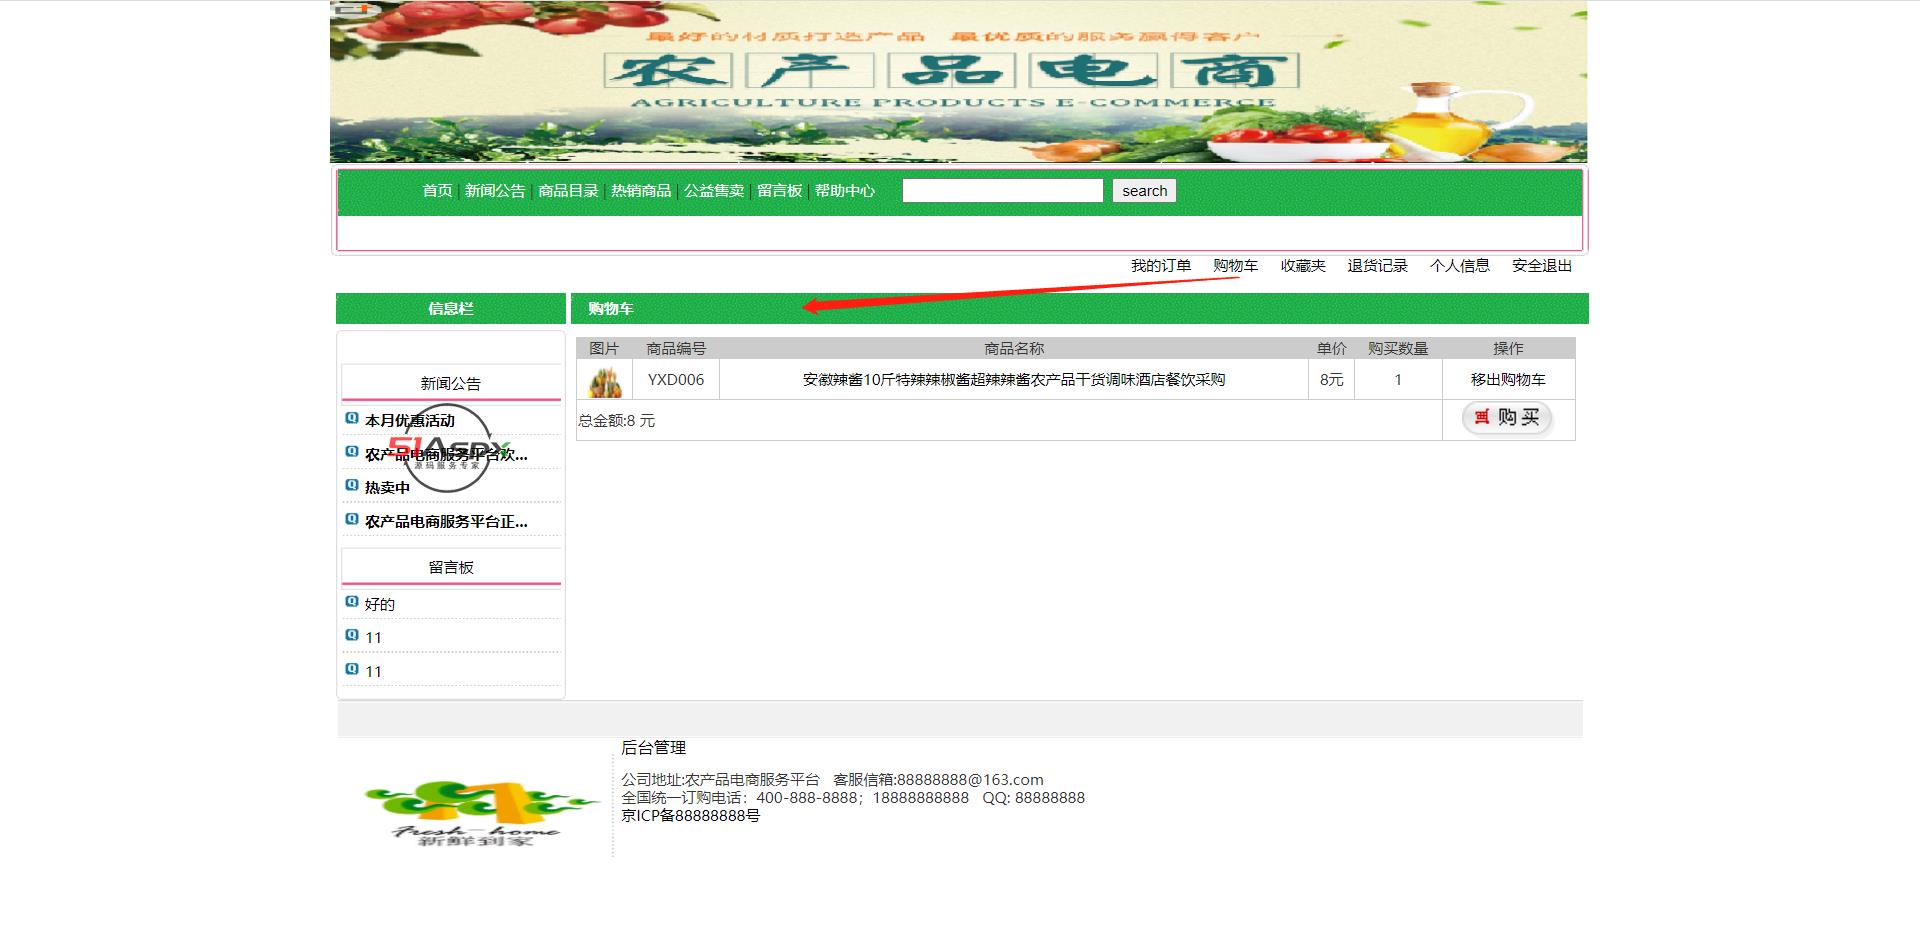Click the 信息栏 panel header
The image size is (1920, 942).
point(451,309)
